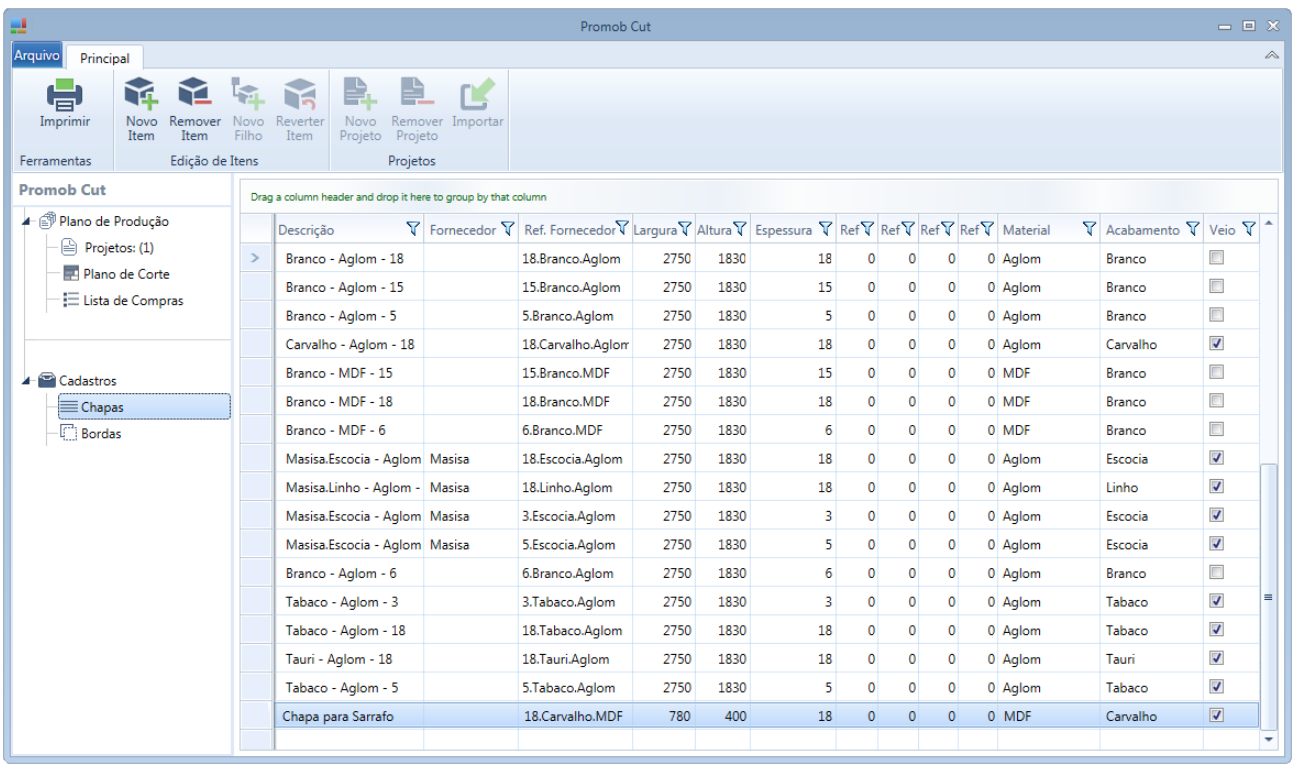This screenshot has height=766, width=1302.
Task: Open the Arquivo menu tab
Action: 37,56
